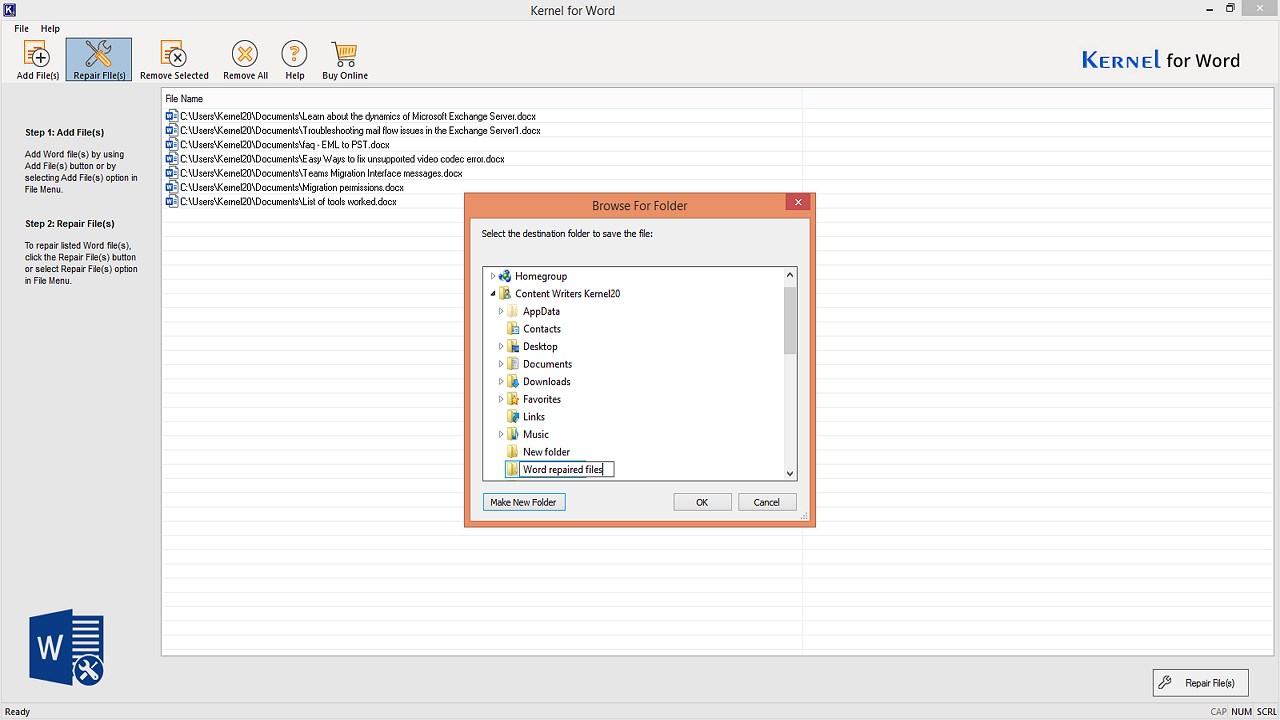Expand the Desktop folder node
The height and width of the screenshot is (720, 1280).
(x=501, y=346)
